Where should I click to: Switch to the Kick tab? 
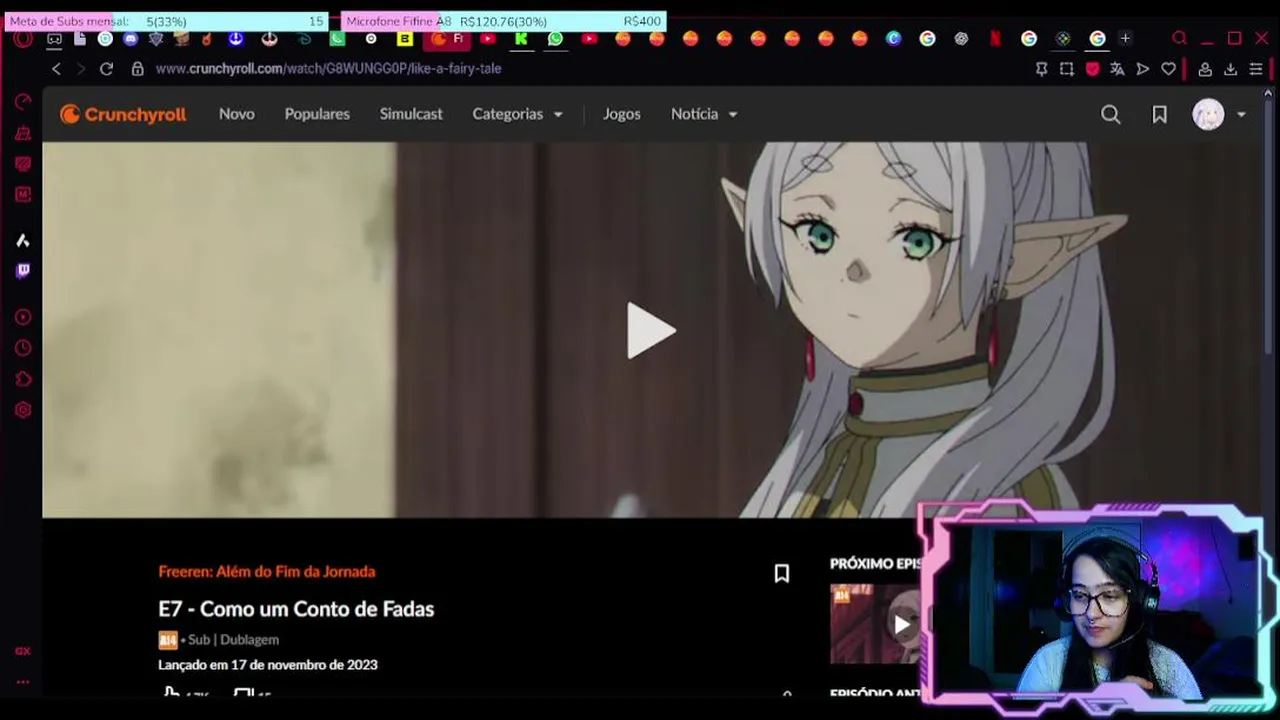(521, 39)
